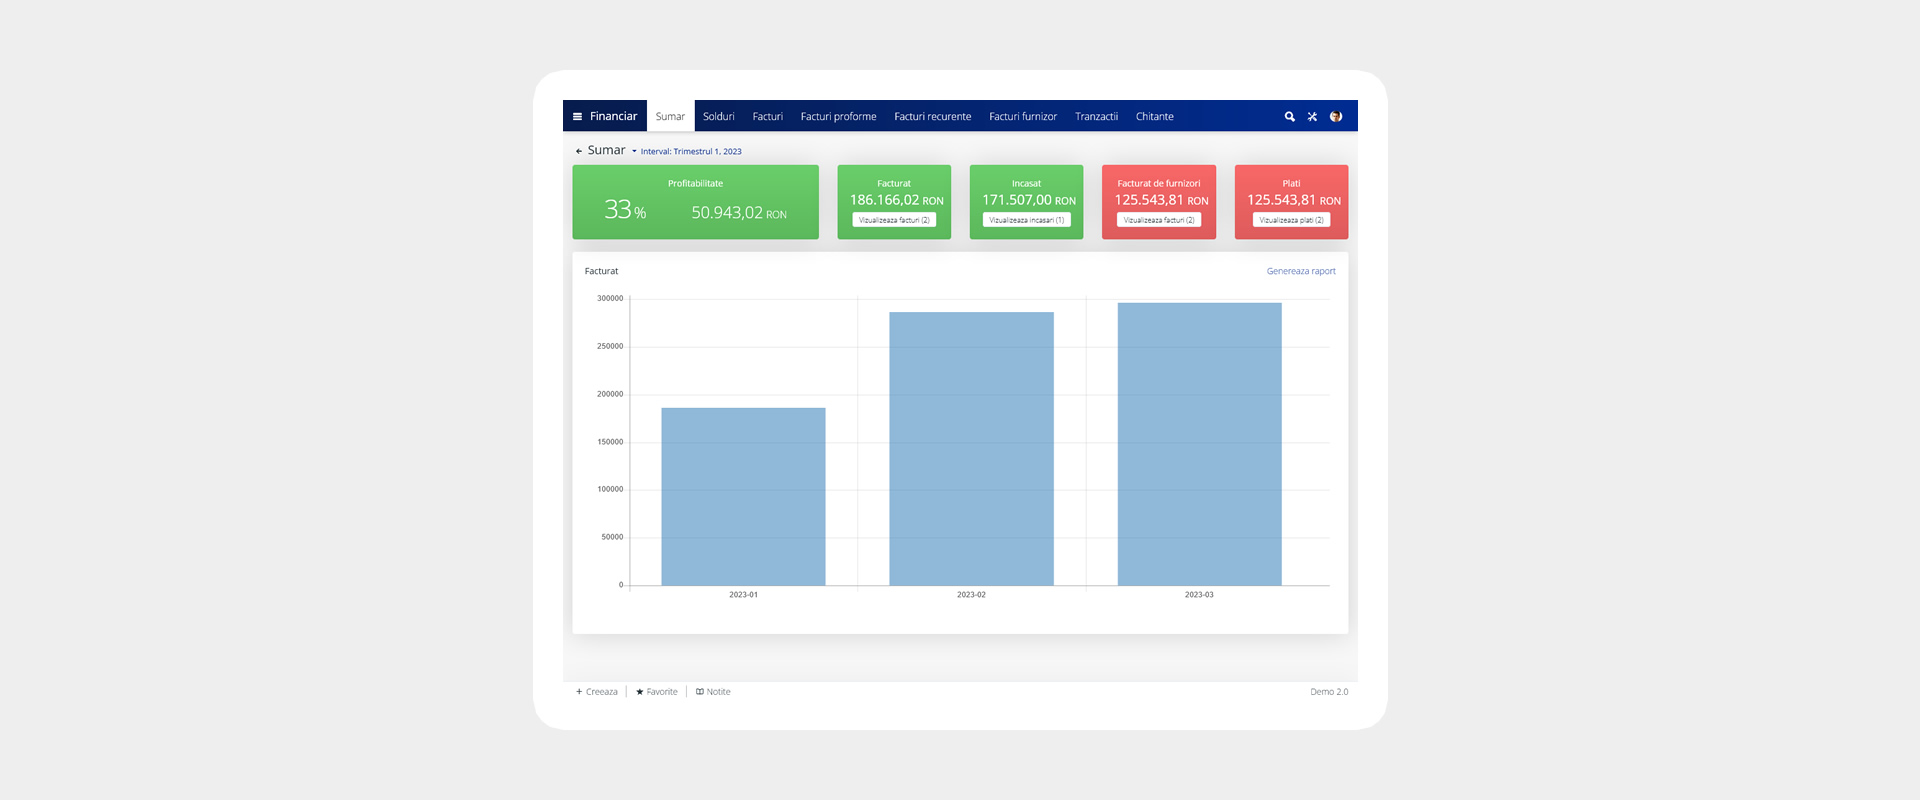
Task: Open the hamburger menu beside Financiar
Action: 577,117
